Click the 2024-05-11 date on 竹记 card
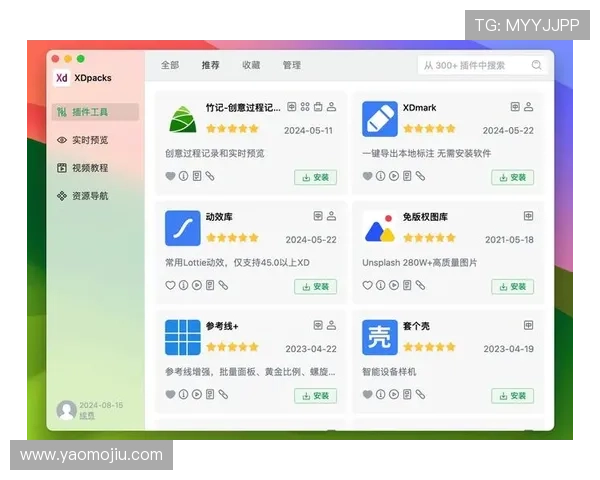Image resolution: width=600 pixels, height=480 pixels. [x=308, y=131]
